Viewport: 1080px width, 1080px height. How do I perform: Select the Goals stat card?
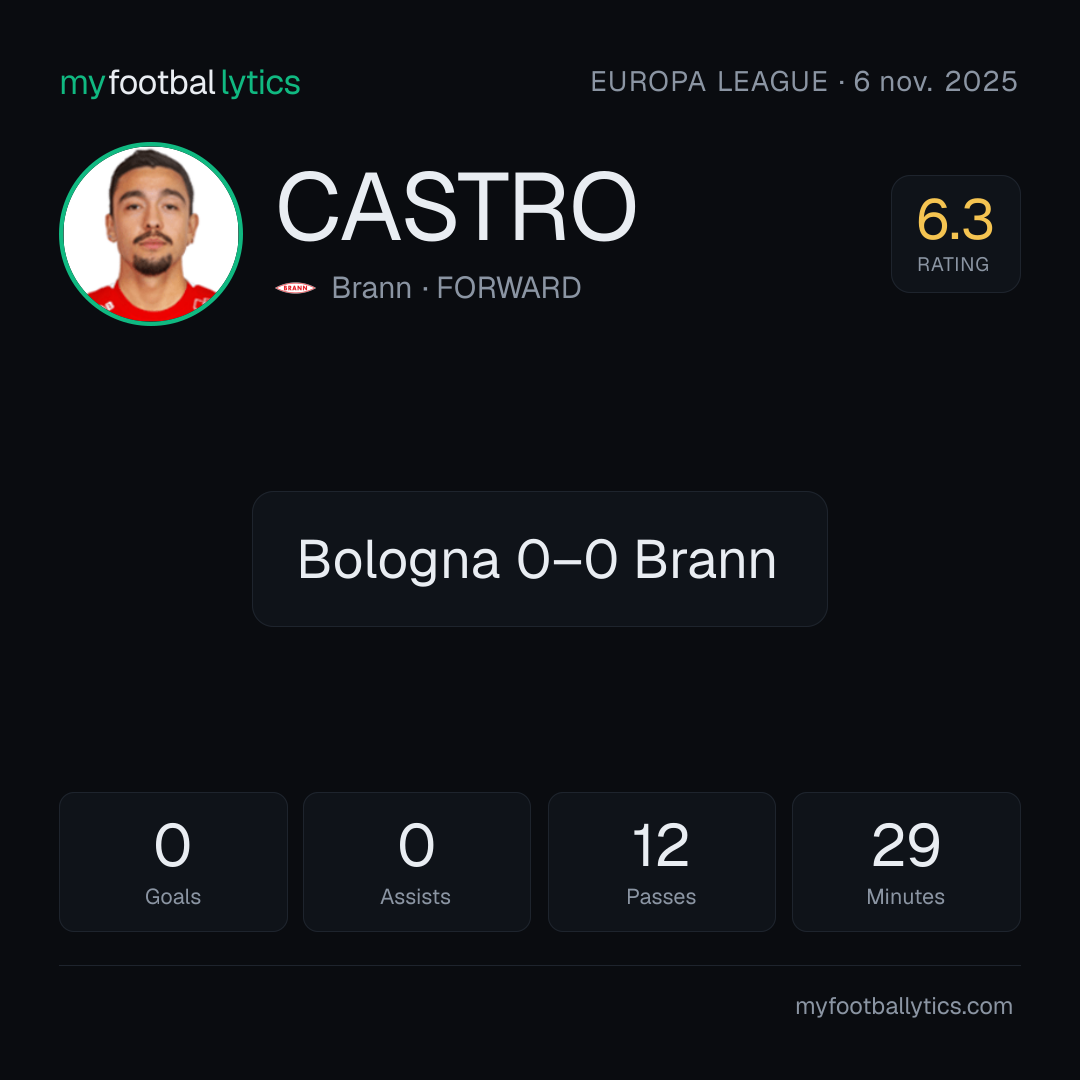(x=173, y=862)
